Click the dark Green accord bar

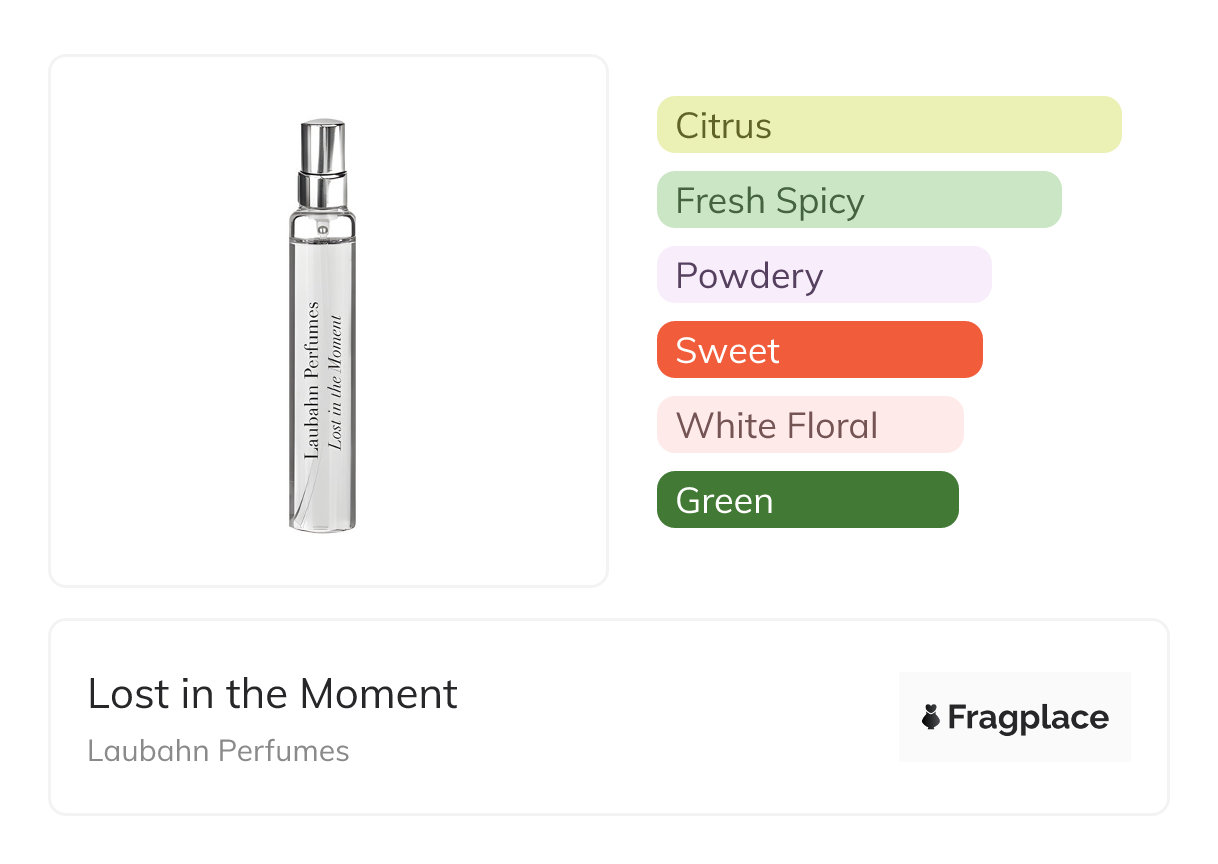click(807, 500)
